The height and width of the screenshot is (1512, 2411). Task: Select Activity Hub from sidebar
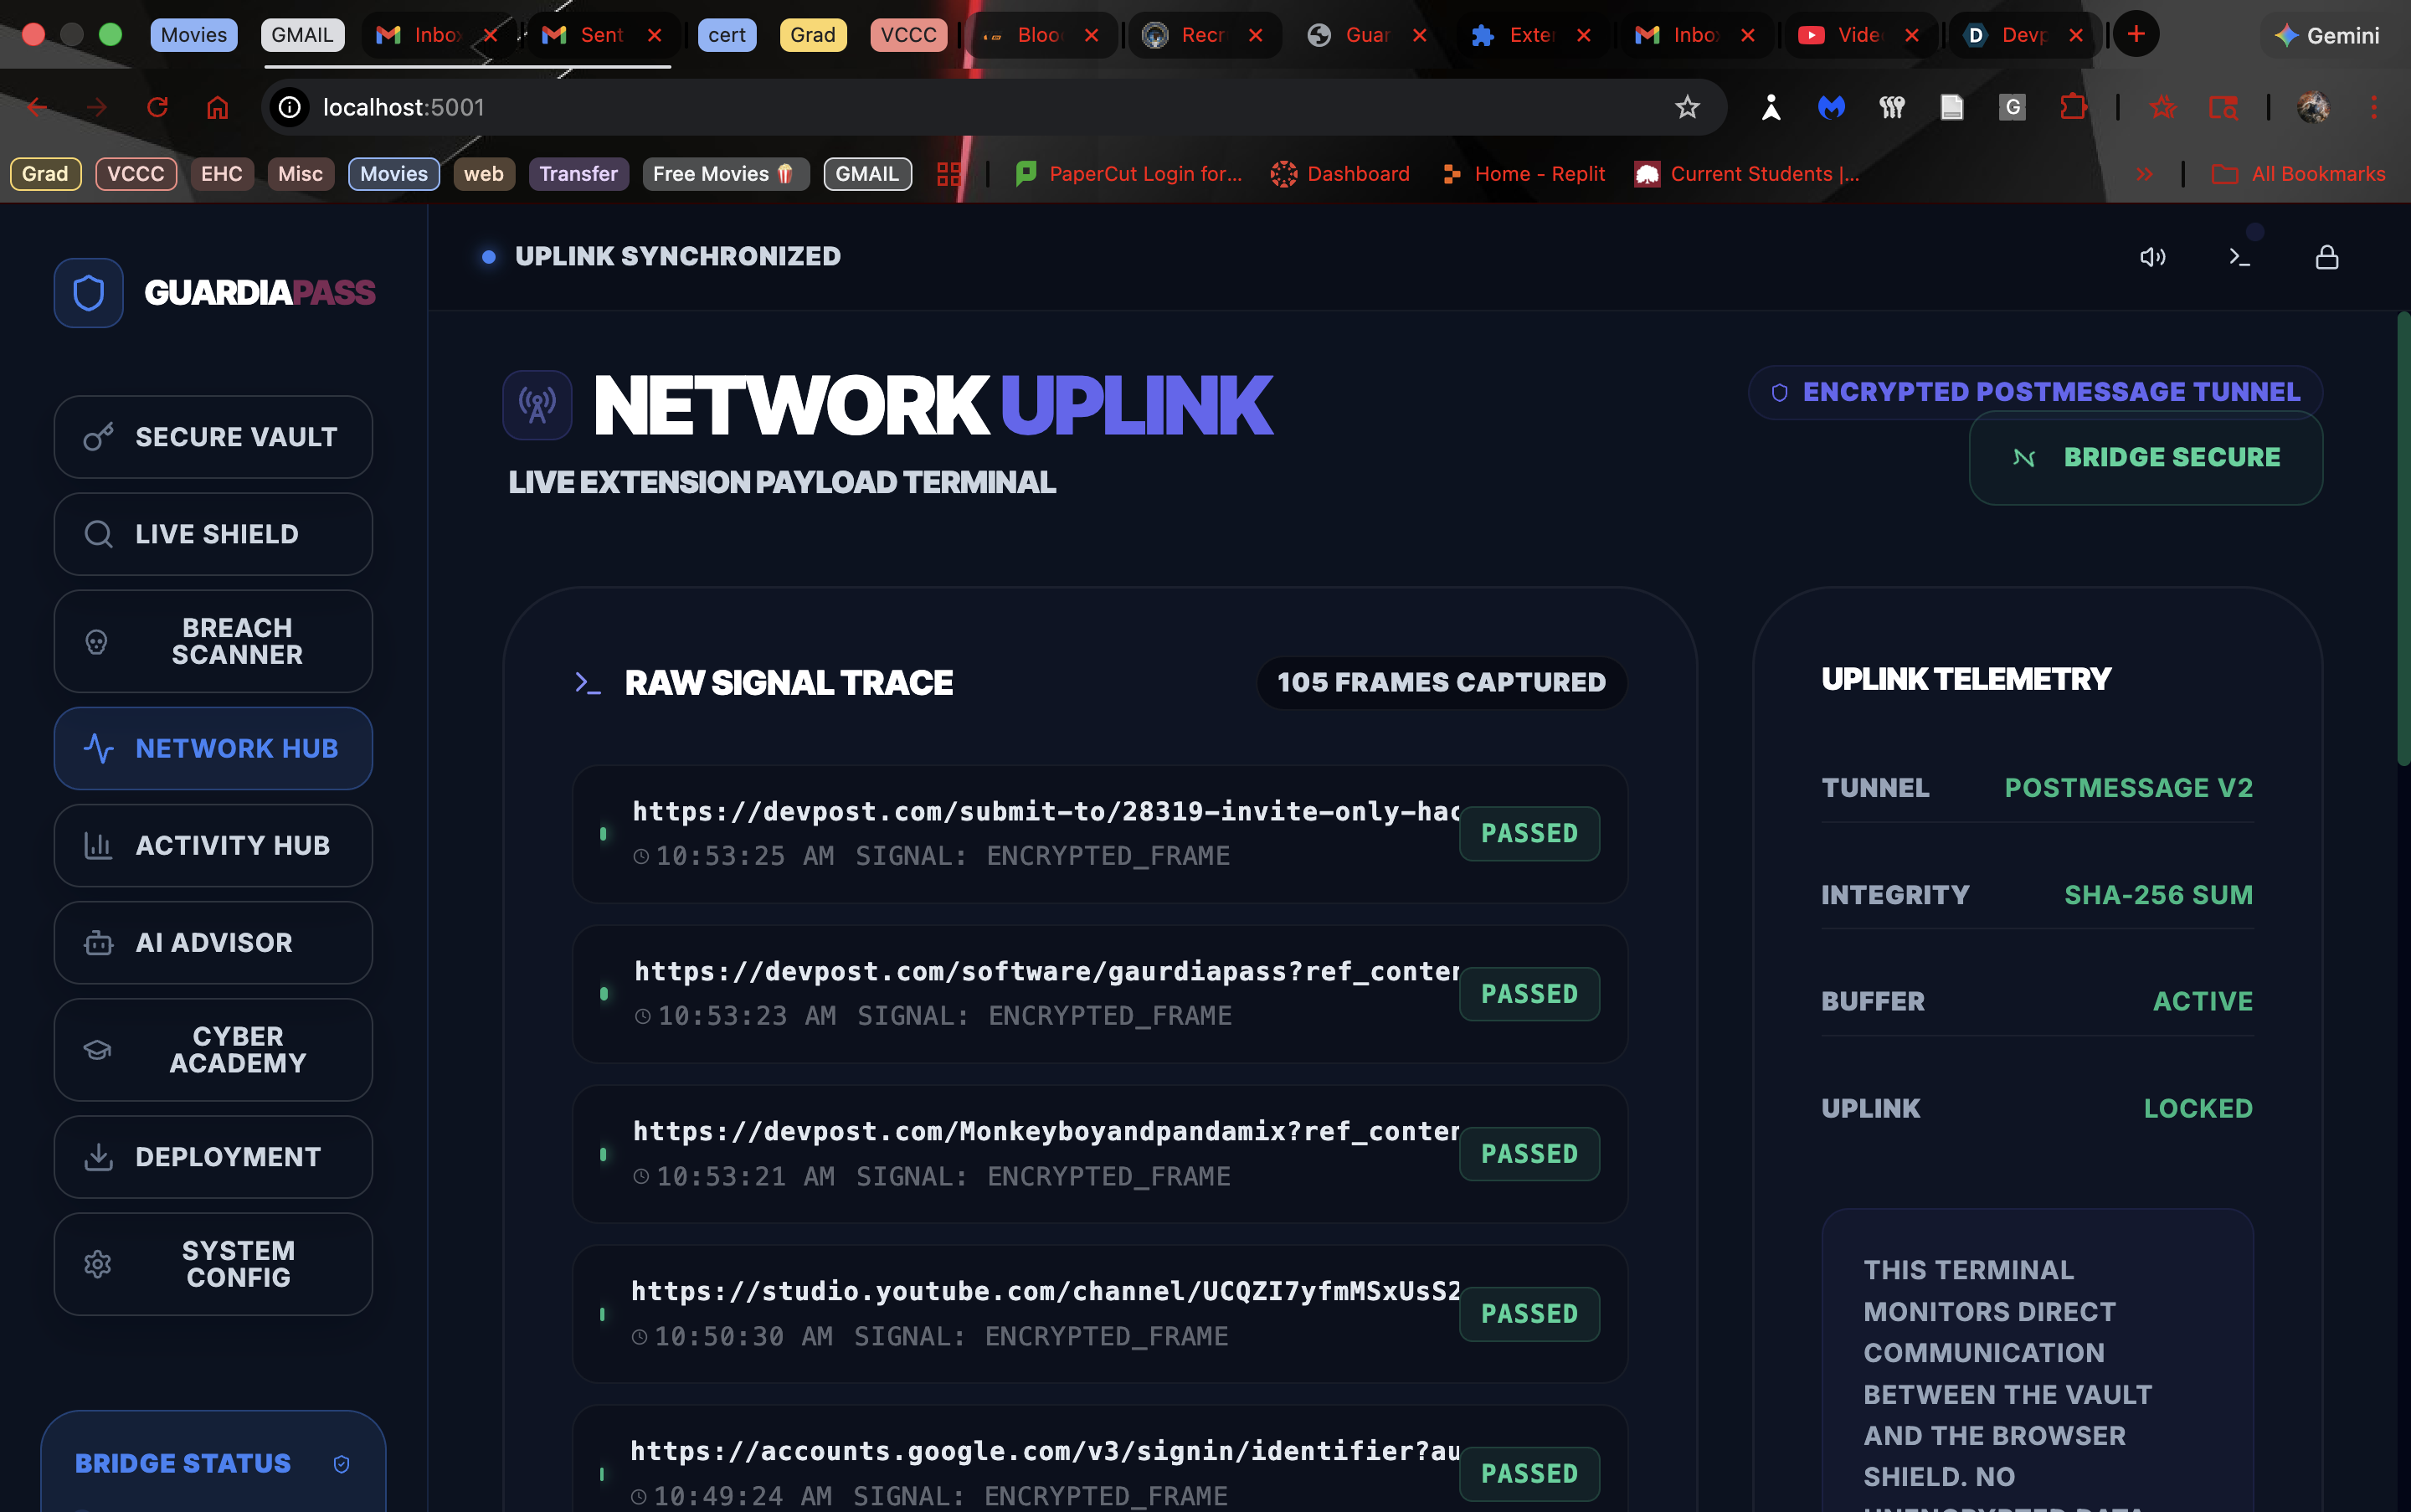[213, 845]
